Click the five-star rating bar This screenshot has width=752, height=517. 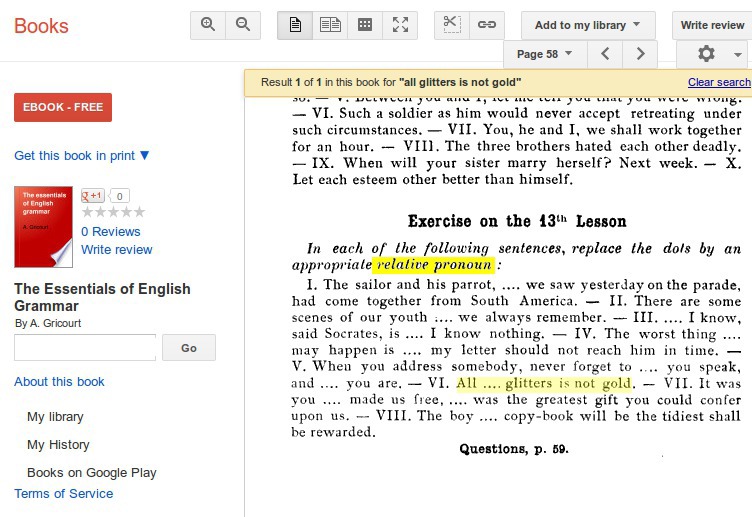point(113,212)
